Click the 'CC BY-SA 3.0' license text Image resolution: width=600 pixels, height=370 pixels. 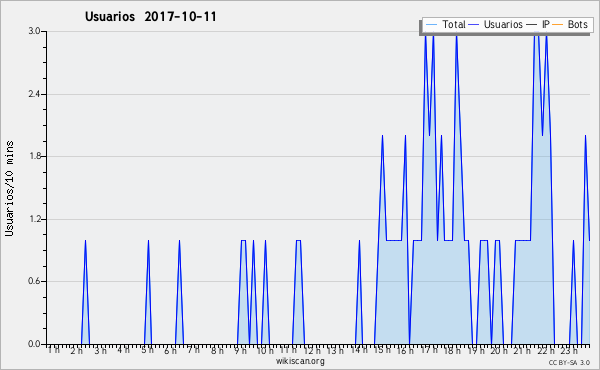(x=569, y=362)
